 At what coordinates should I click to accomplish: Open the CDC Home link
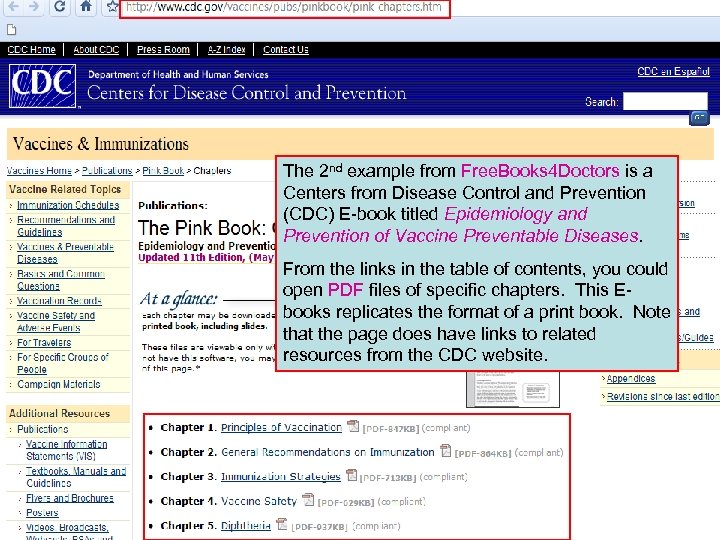pos(31,50)
